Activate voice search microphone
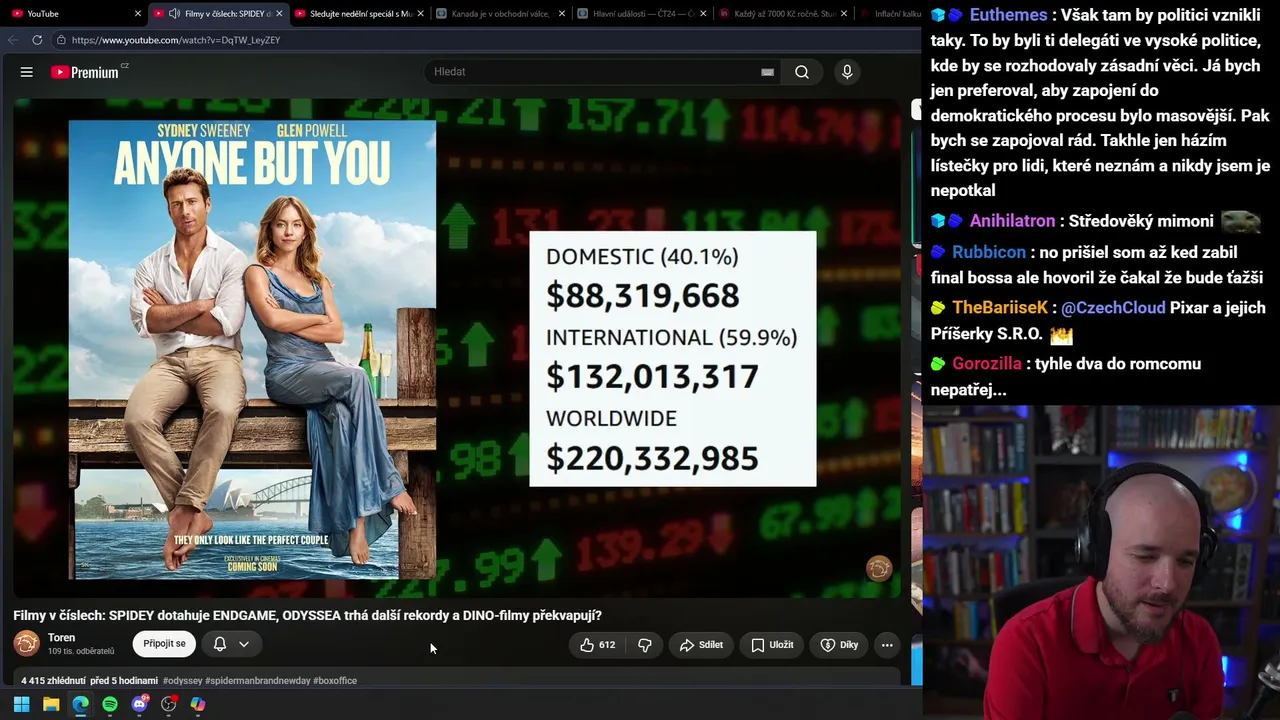The height and width of the screenshot is (720, 1280). (847, 72)
